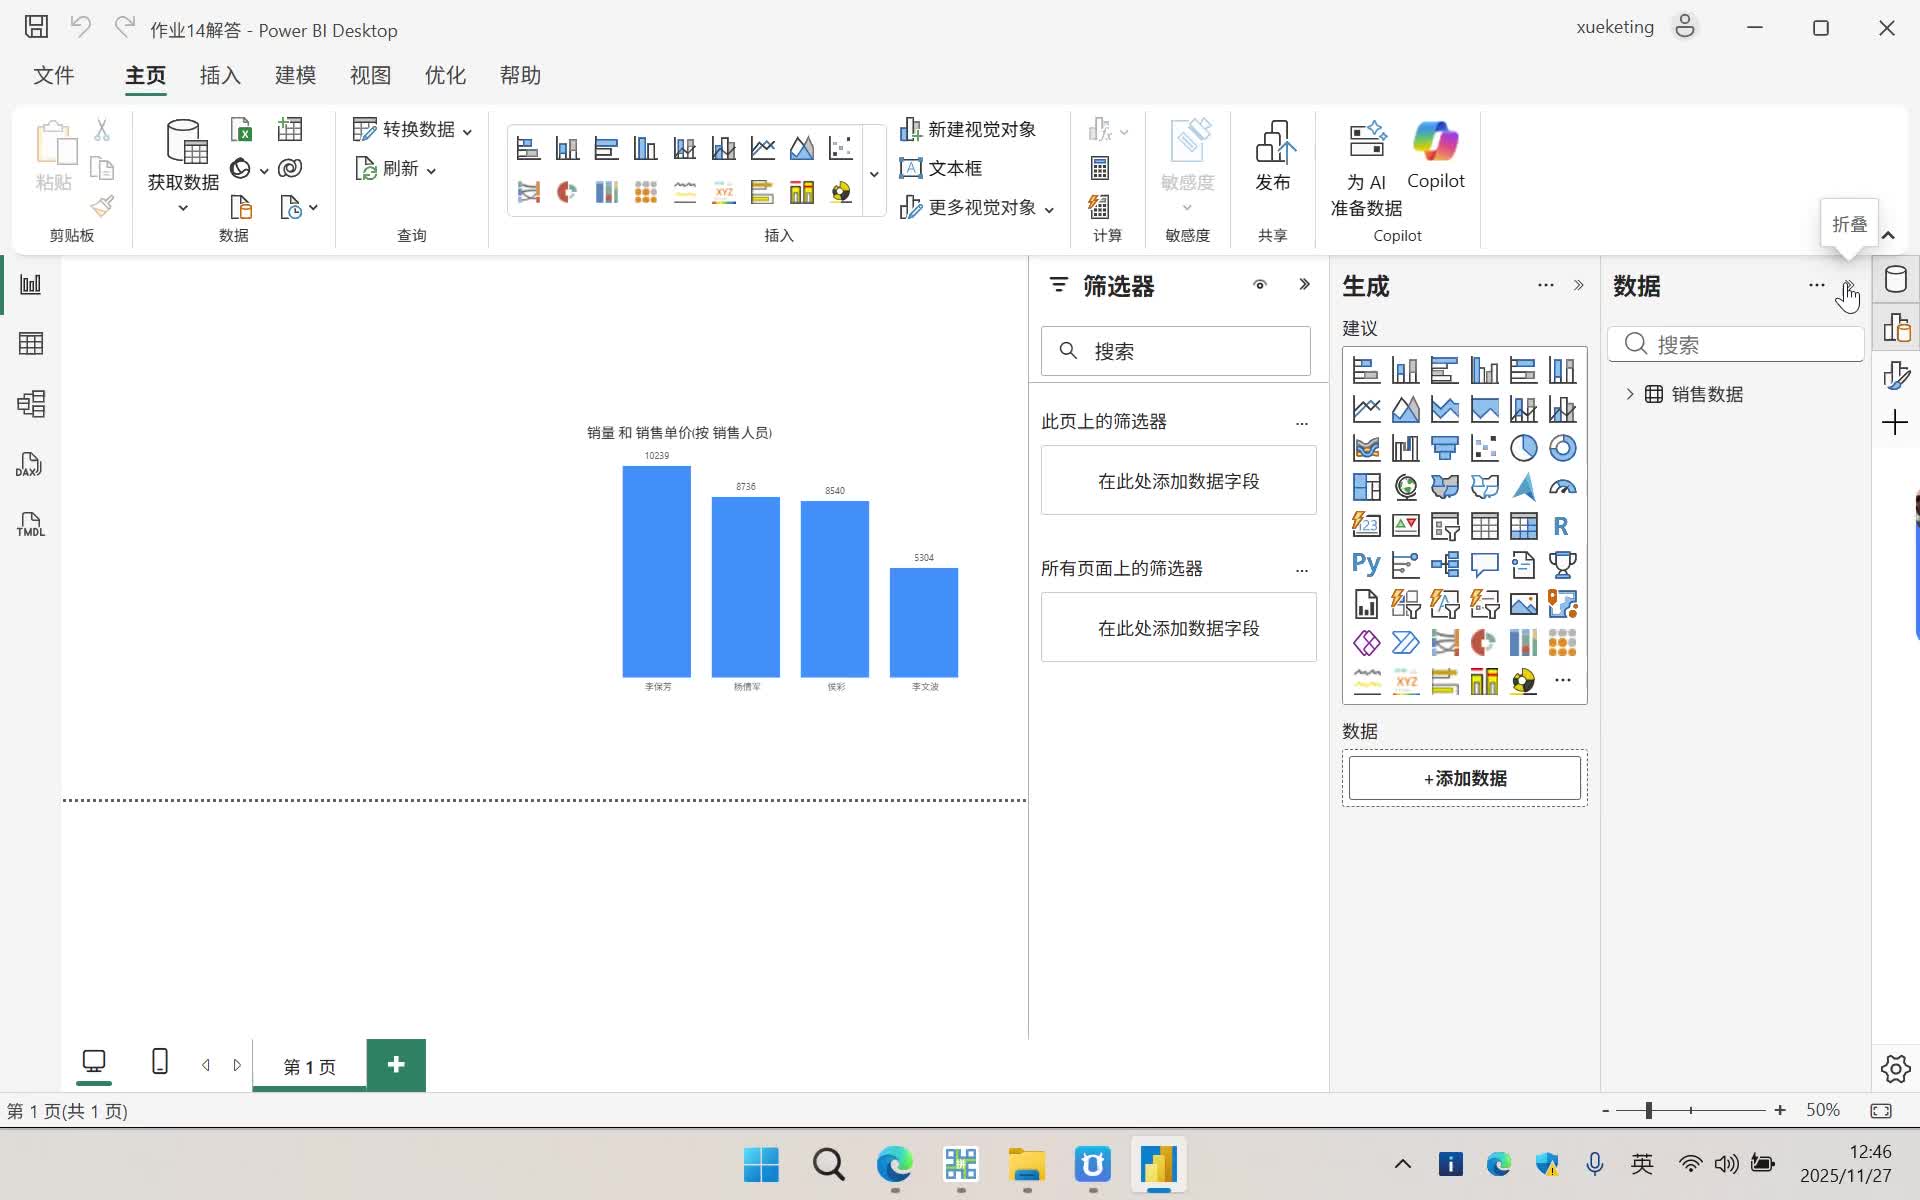
Task: Open the DAX query view
Action: [x=30, y=464]
